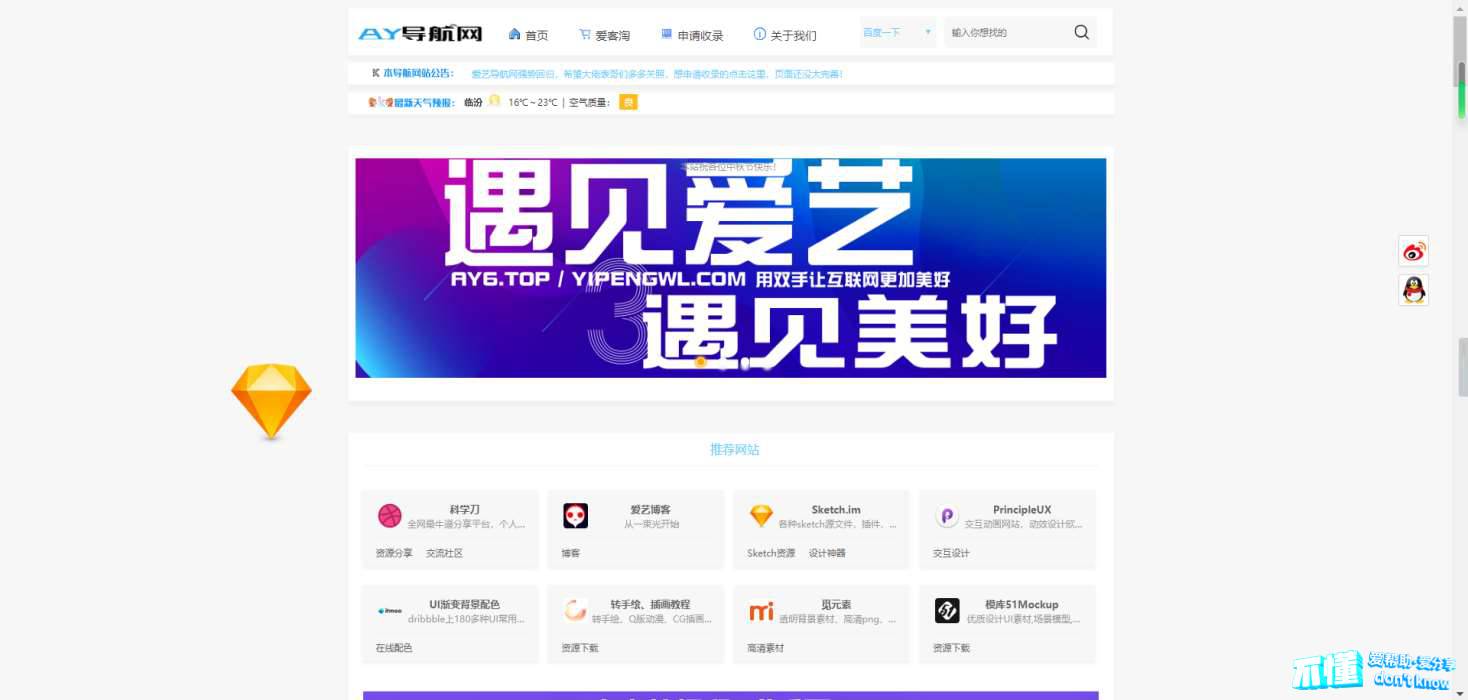This screenshot has width=1468, height=700.
Task: Select the 高清素材 tag
Action: (766, 648)
